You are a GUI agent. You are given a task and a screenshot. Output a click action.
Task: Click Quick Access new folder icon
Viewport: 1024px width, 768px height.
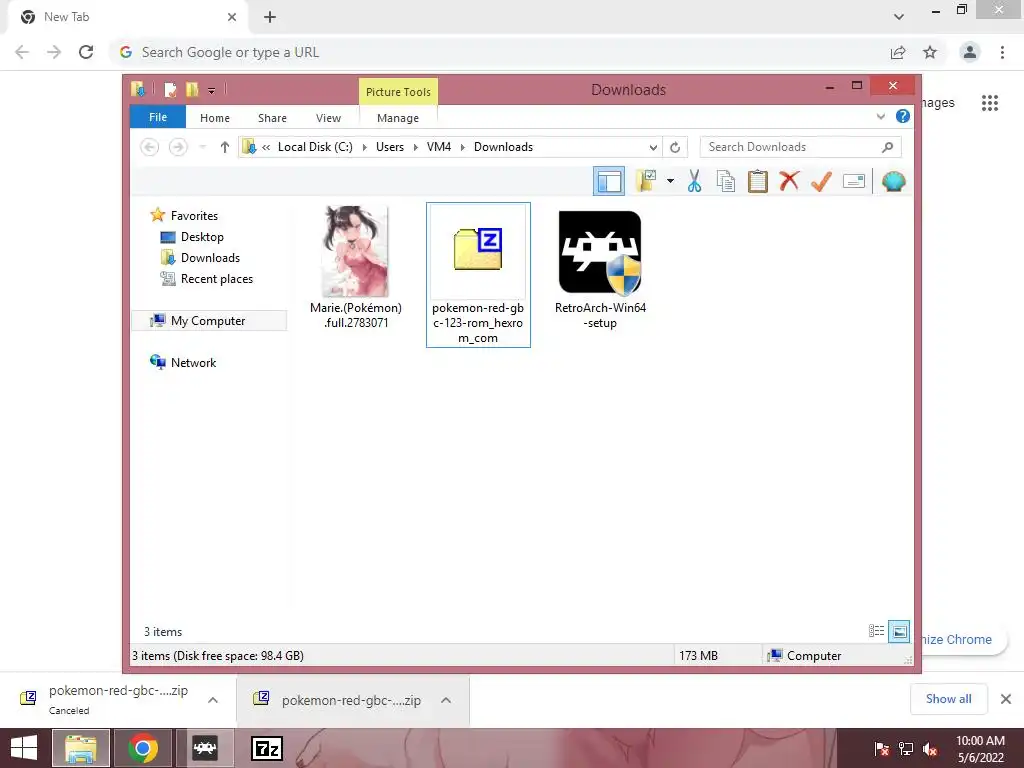(x=192, y=89)
